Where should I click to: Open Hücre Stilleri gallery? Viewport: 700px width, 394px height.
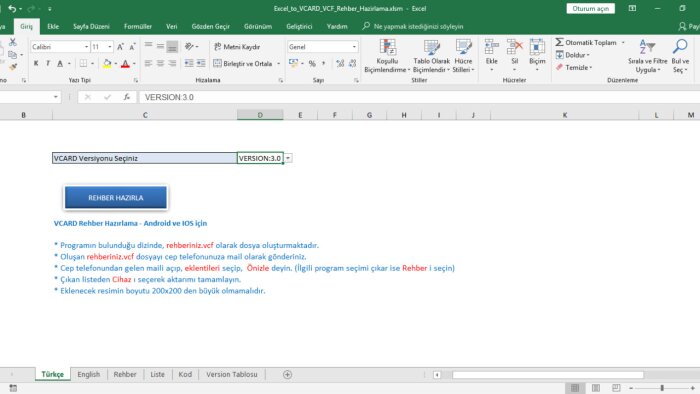pos(463,56)
